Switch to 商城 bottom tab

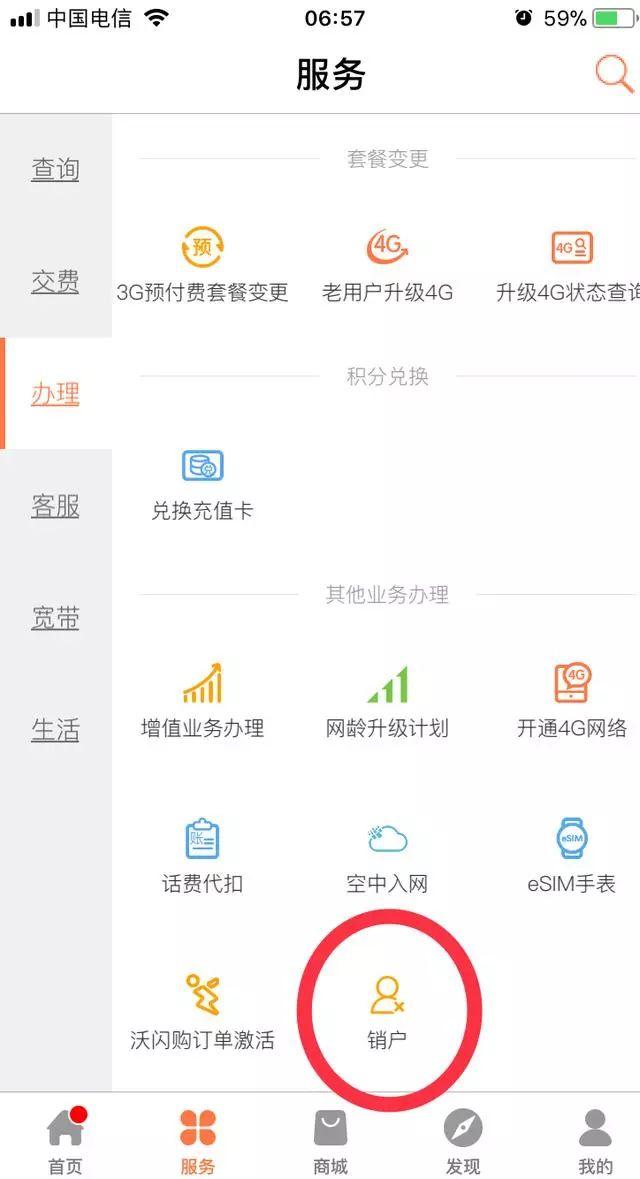click(330, 1139)
